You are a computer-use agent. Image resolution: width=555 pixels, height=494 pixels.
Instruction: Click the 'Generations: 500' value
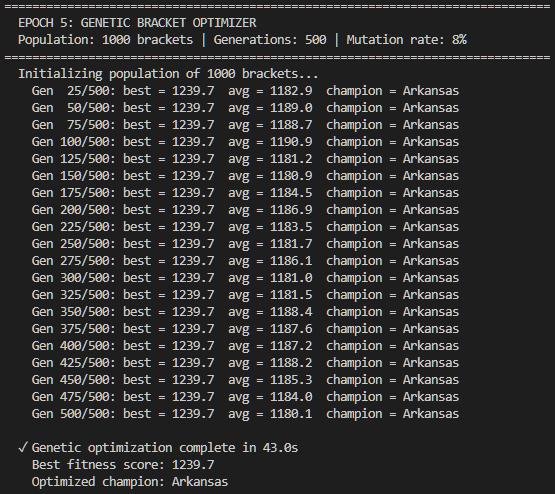(x=270, y=40)
